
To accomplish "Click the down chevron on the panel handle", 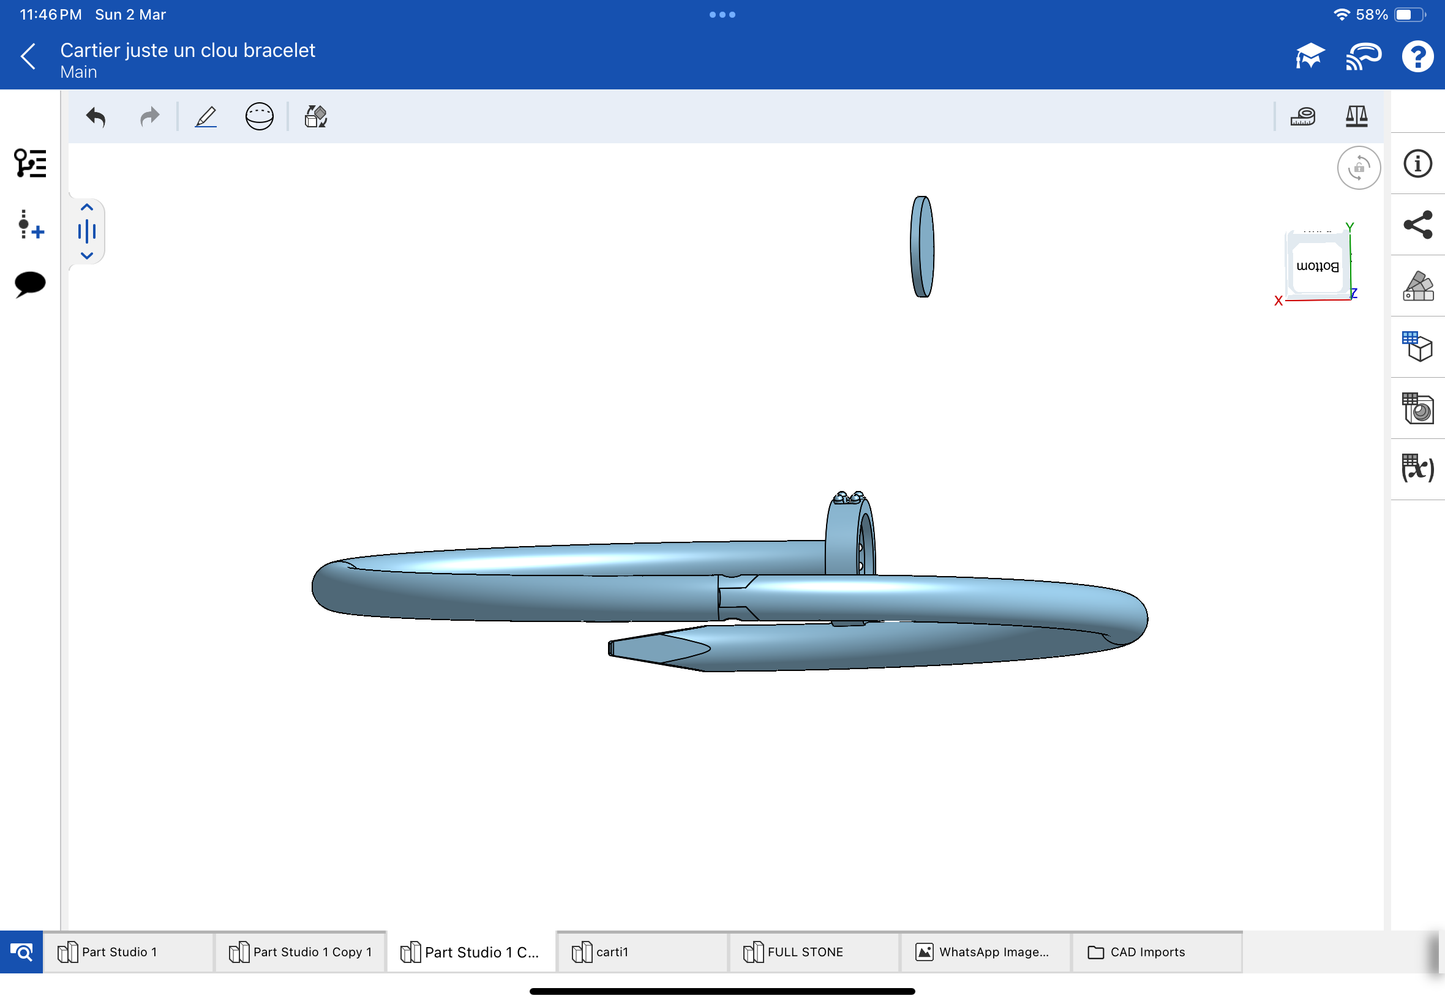I will click(87, 256).
